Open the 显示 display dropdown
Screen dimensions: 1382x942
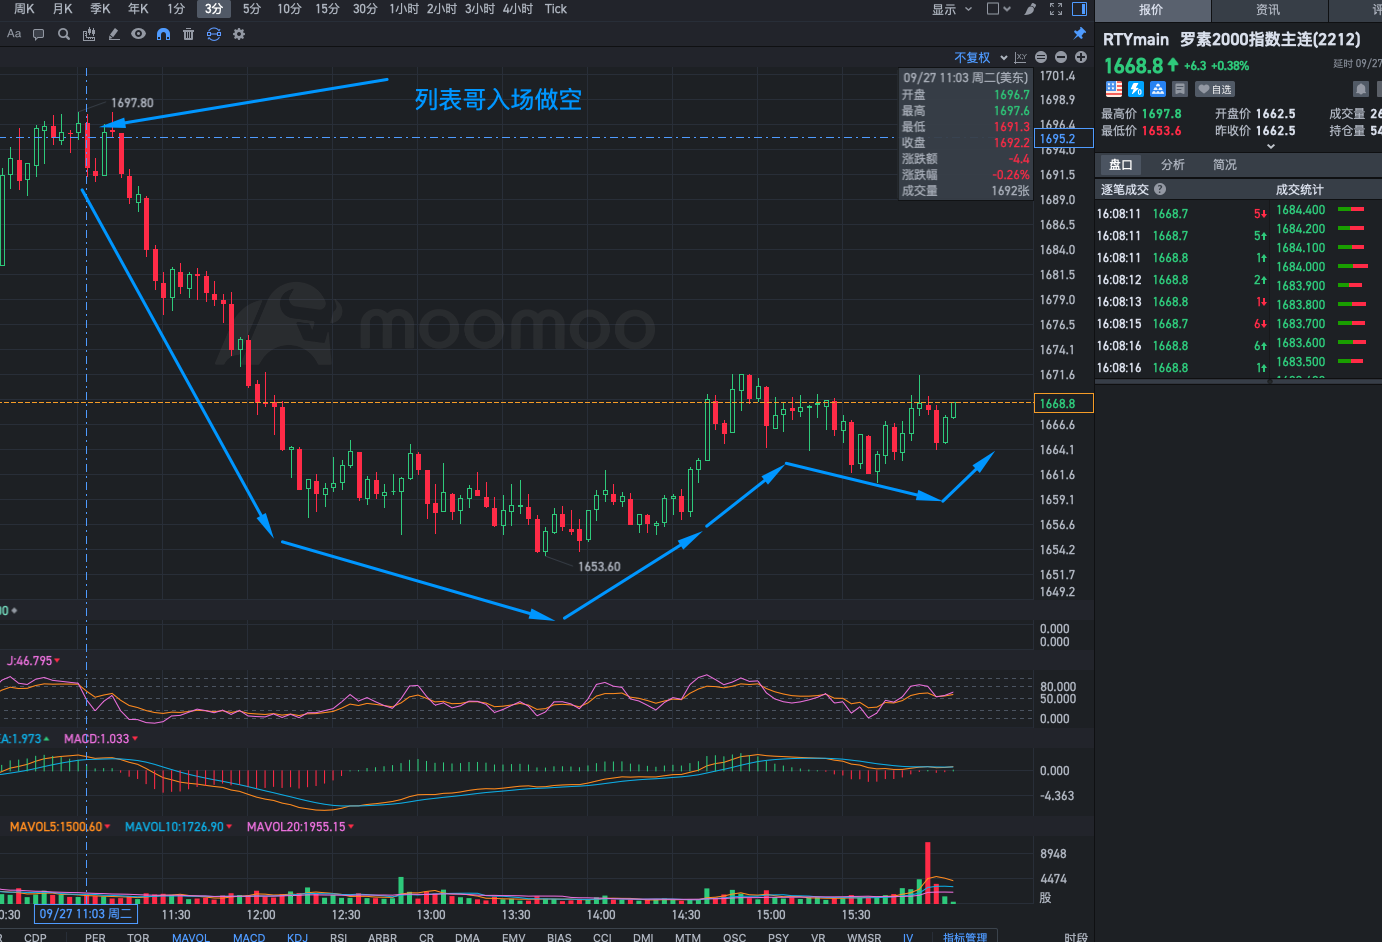[x=951, y=9]
